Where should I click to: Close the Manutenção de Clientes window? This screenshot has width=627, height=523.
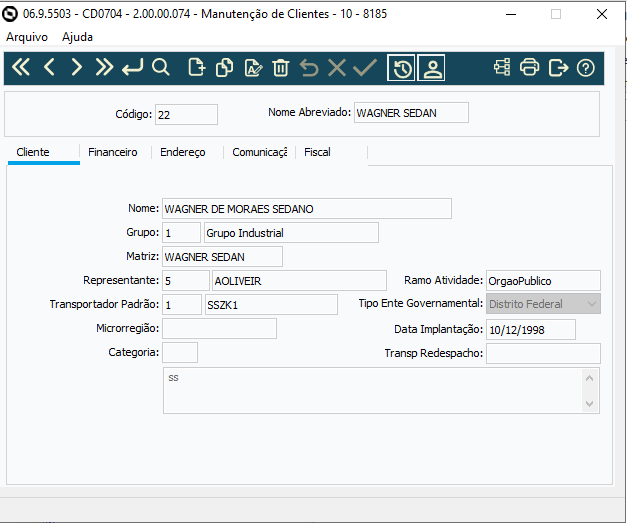(602, 14)
